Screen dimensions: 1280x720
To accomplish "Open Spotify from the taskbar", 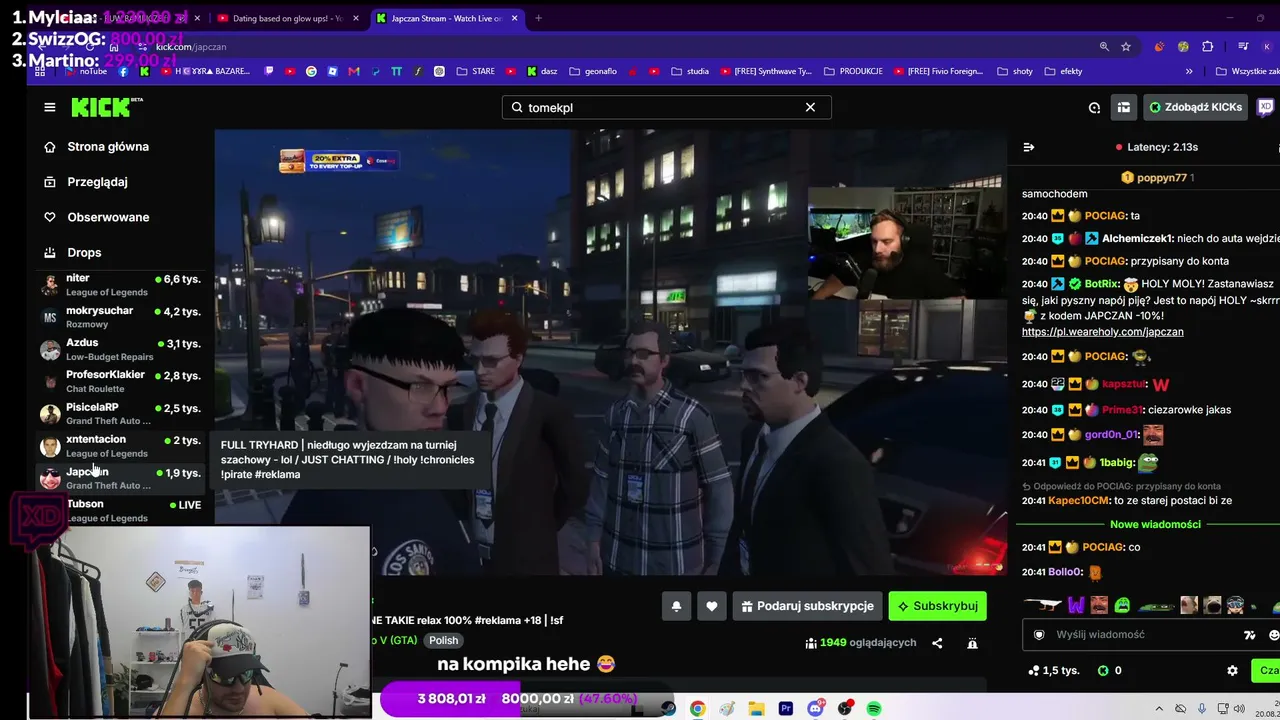I will pos(874,709).
